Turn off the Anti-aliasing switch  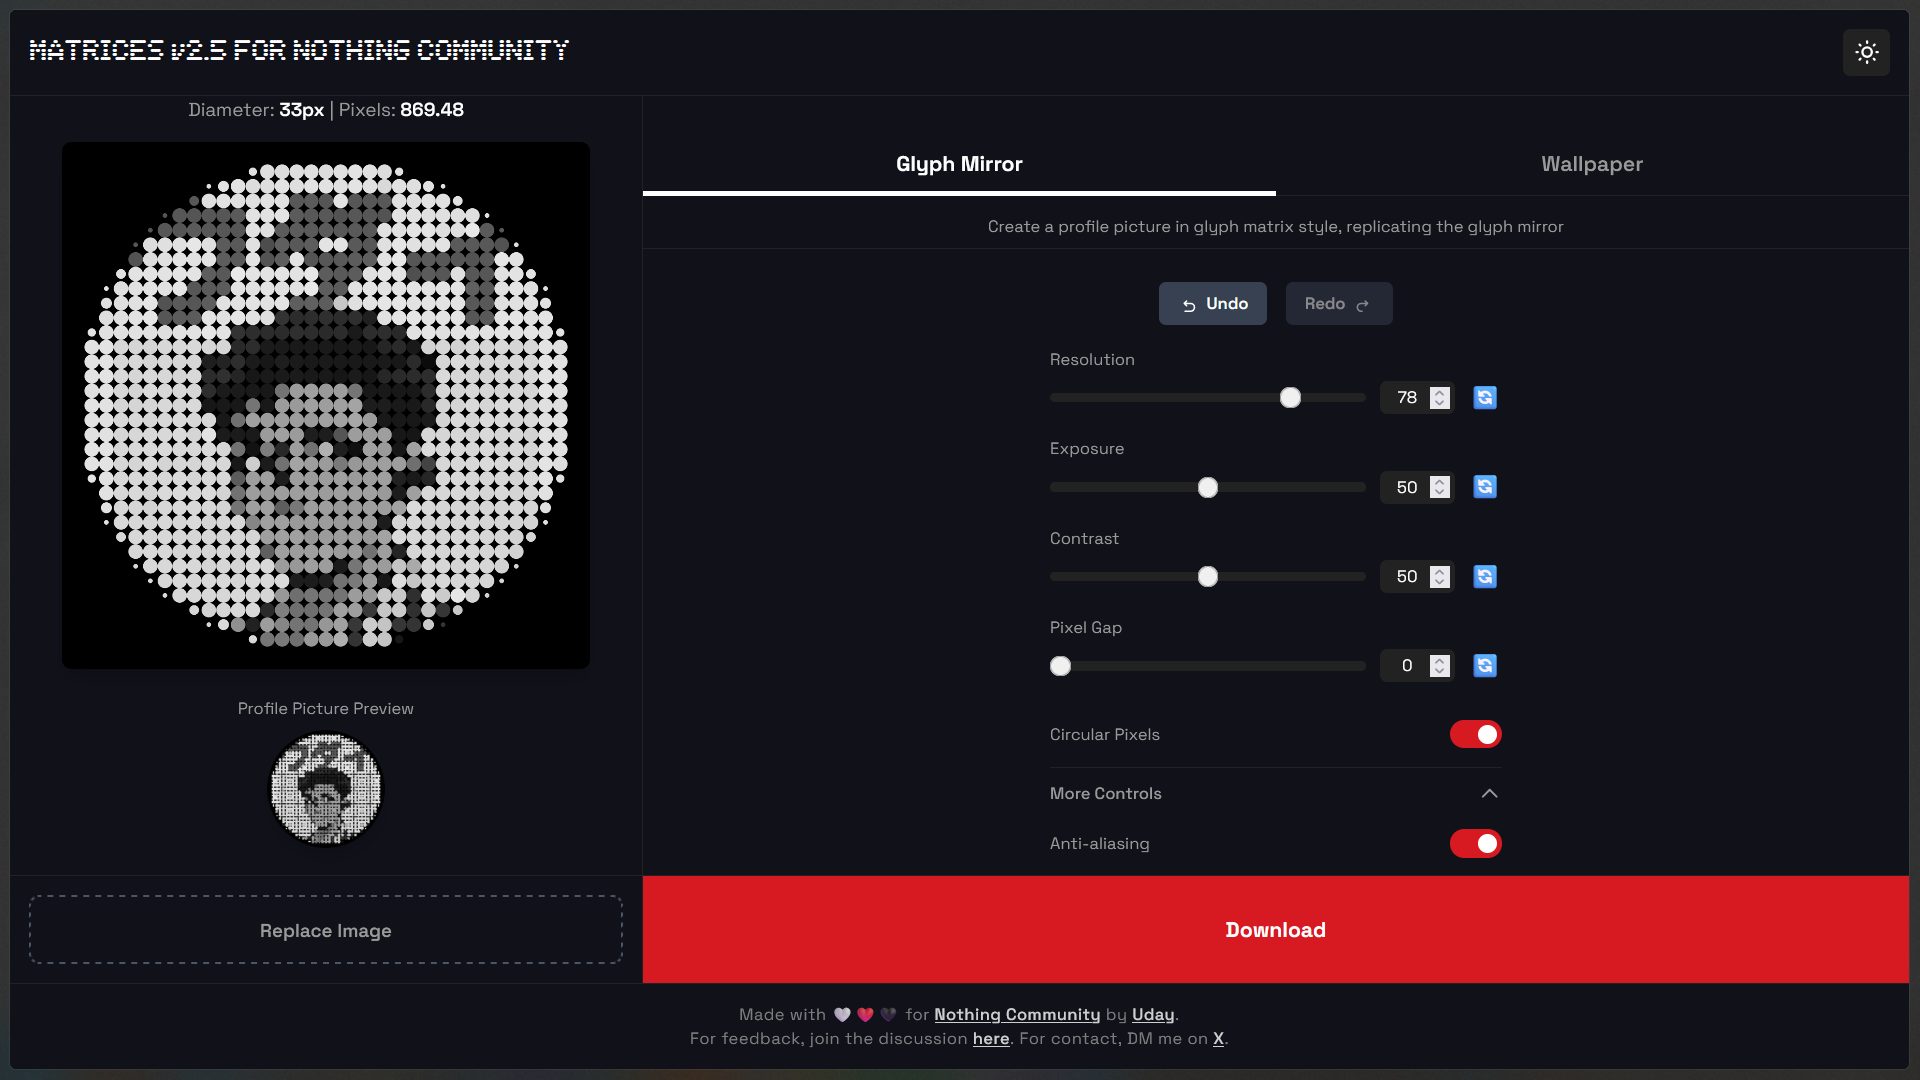[1475, 843]
